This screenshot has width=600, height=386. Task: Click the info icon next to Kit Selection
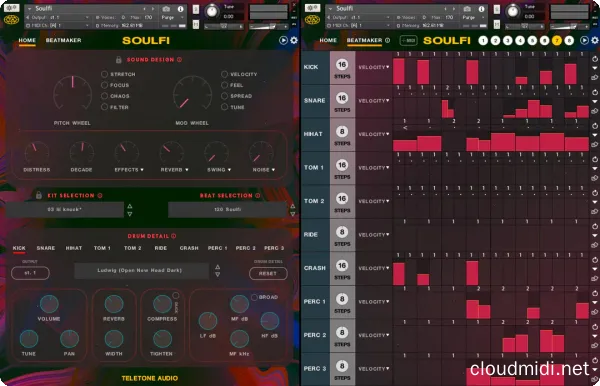coord(100,195)
